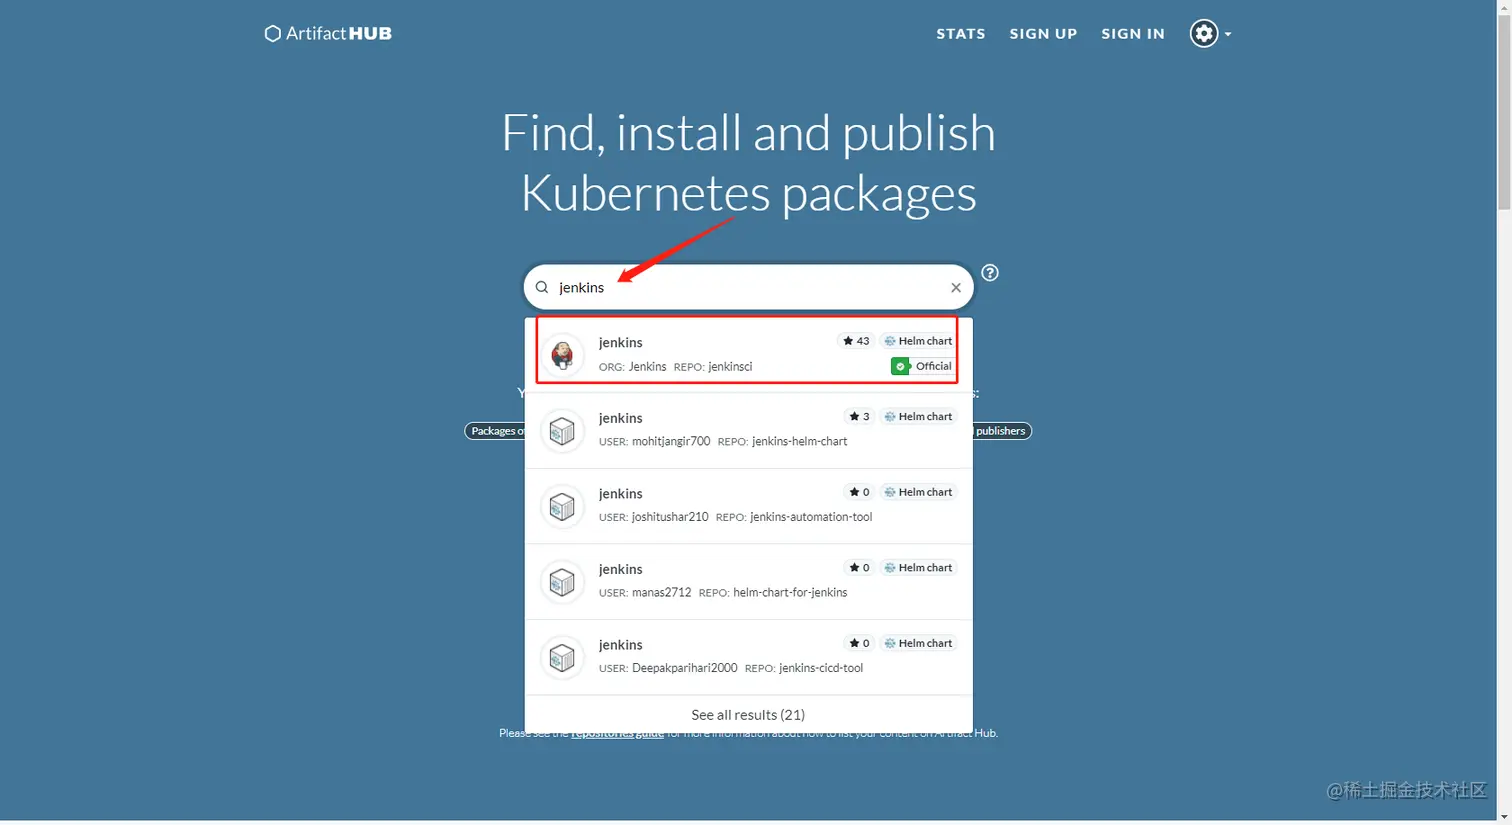The height and width of the screenshot is (825, 1512).
Task: Open the SIGN IN page
Action: coord(1133,33)
